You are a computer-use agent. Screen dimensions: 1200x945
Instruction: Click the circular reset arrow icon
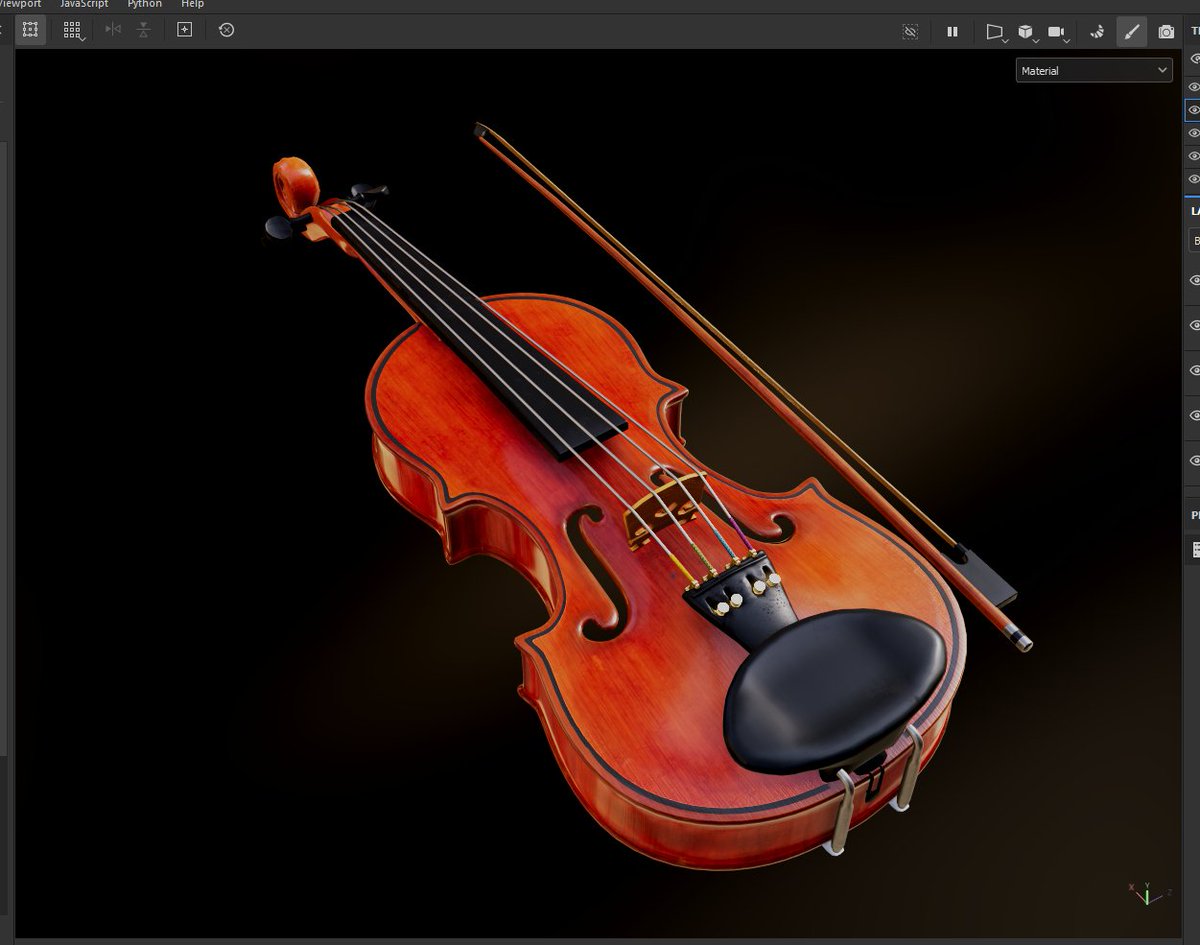pyautogui.click(x=226, y=30)
